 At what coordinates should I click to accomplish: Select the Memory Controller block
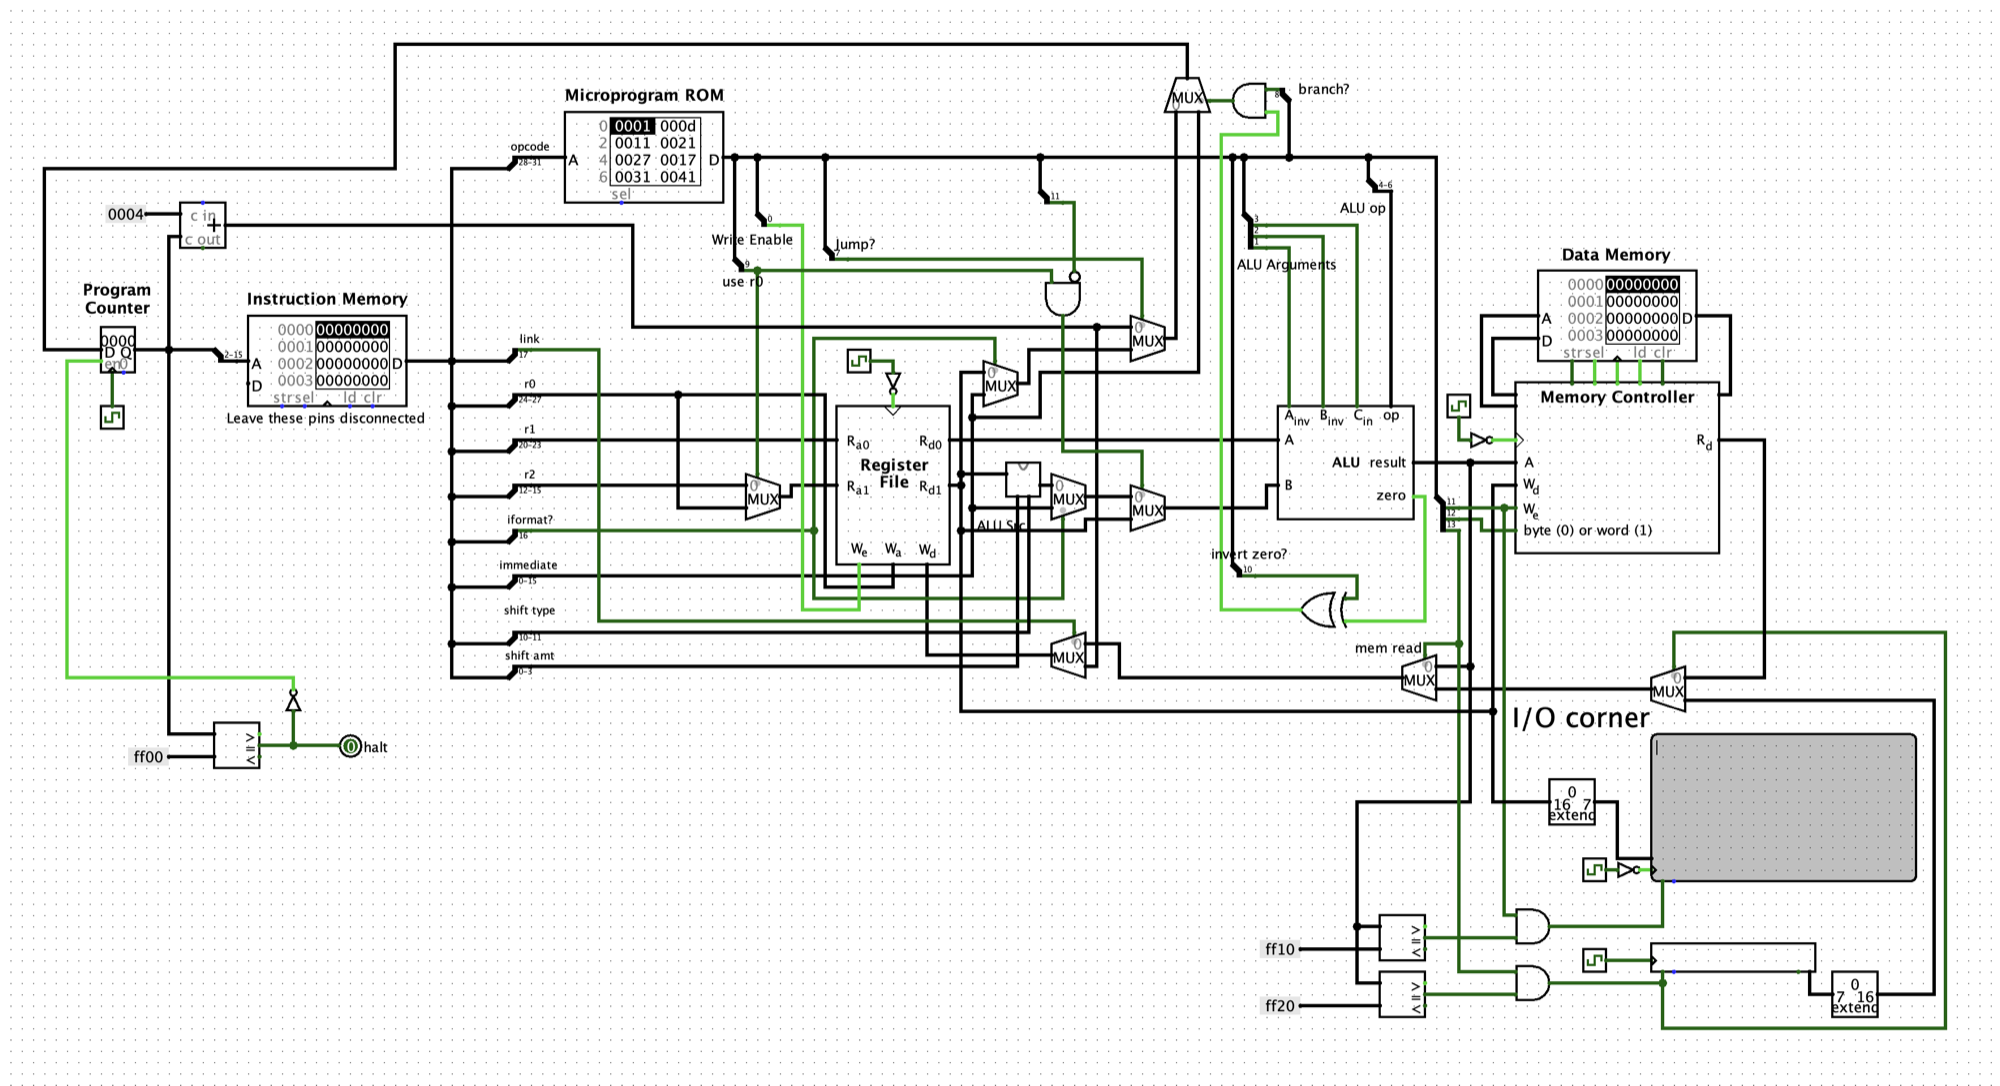[x=1617, y=467]
